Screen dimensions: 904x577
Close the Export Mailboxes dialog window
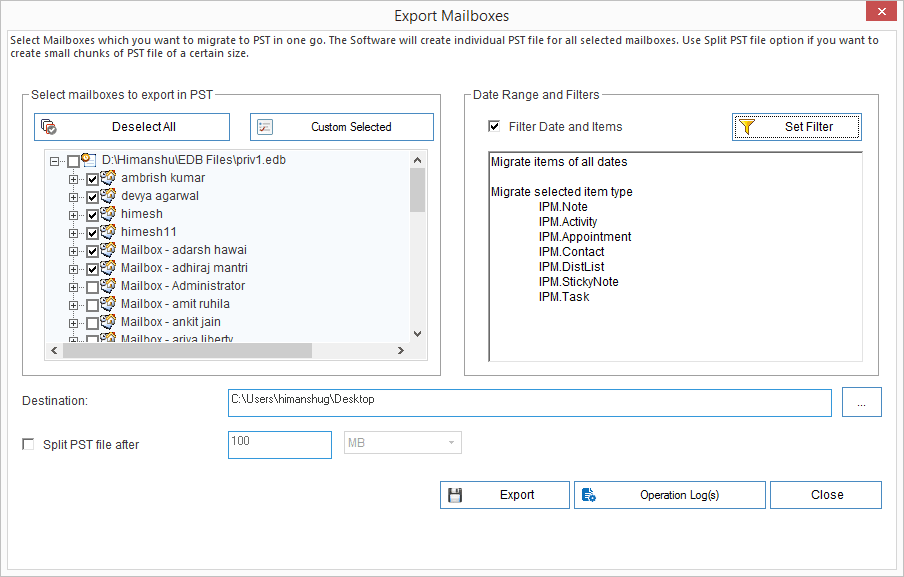tap(882, 11)
